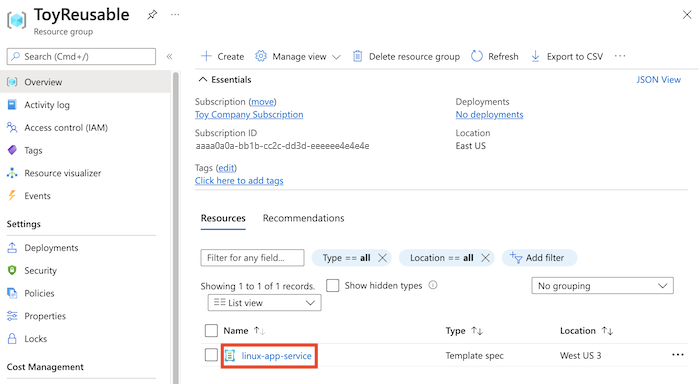Sort by the Name column
Viewport: 700px width, 384px height.
click(244, 331)
